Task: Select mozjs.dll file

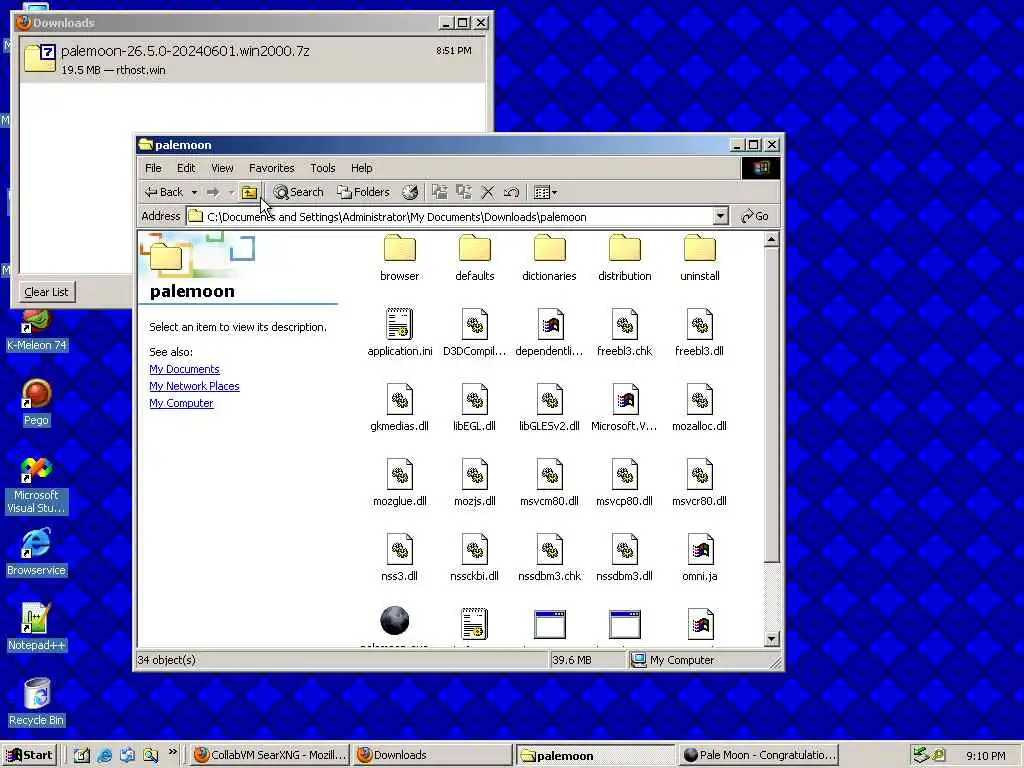Action: [475, 483]
